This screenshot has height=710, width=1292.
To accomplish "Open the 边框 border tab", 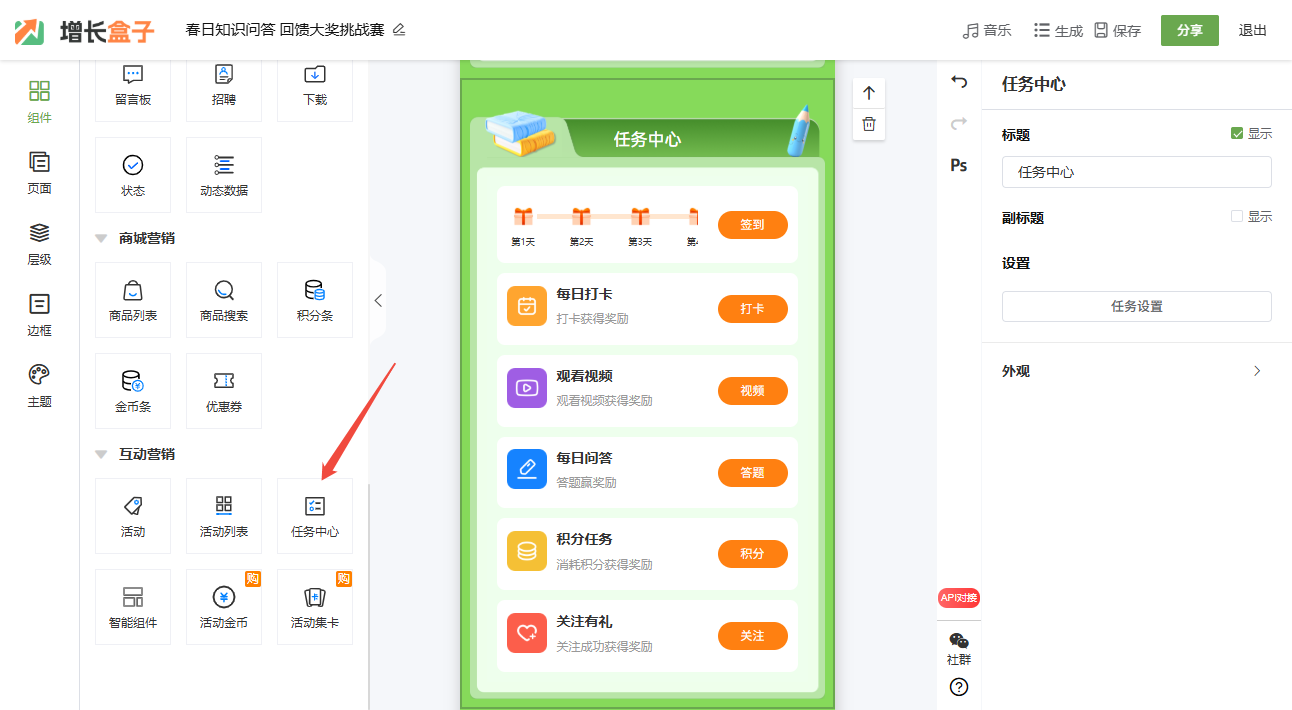I will (39, 315).
